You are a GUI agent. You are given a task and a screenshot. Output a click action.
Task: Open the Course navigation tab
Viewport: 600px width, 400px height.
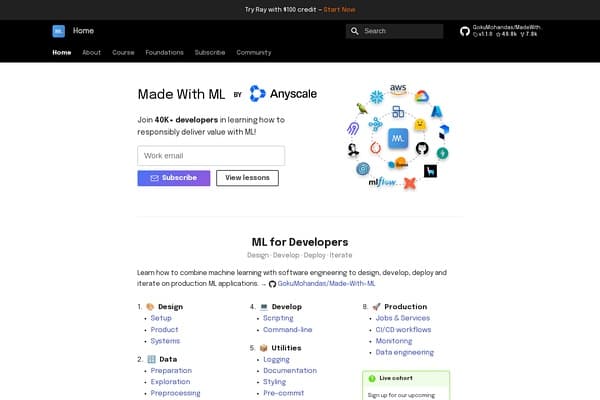point(123,52)
